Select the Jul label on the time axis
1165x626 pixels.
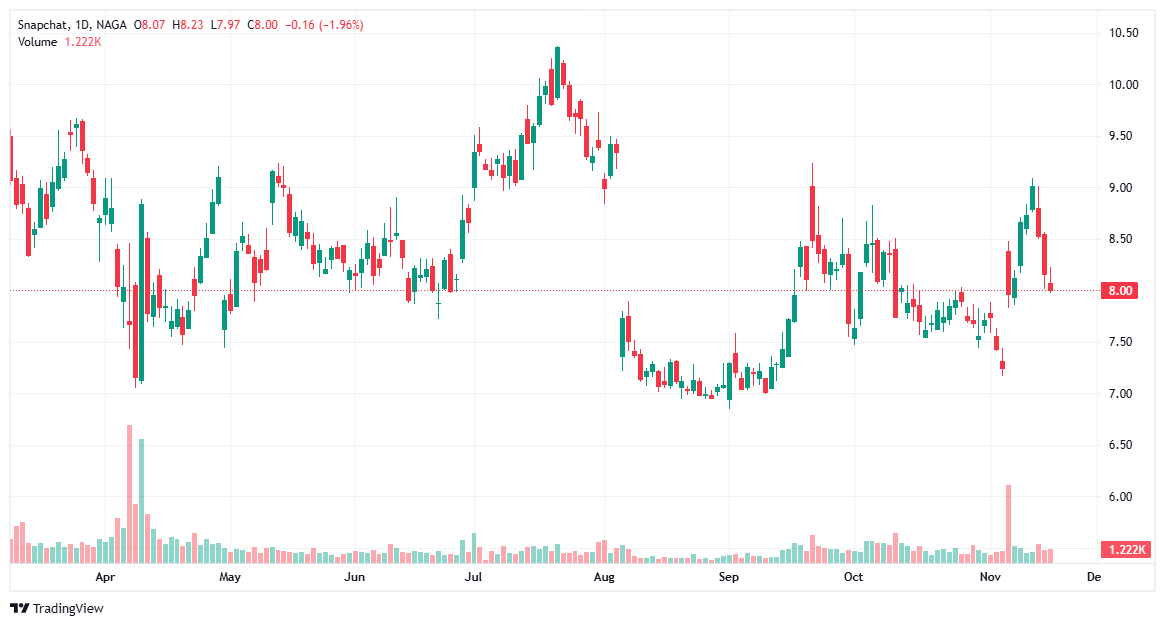tap(472, 577)
